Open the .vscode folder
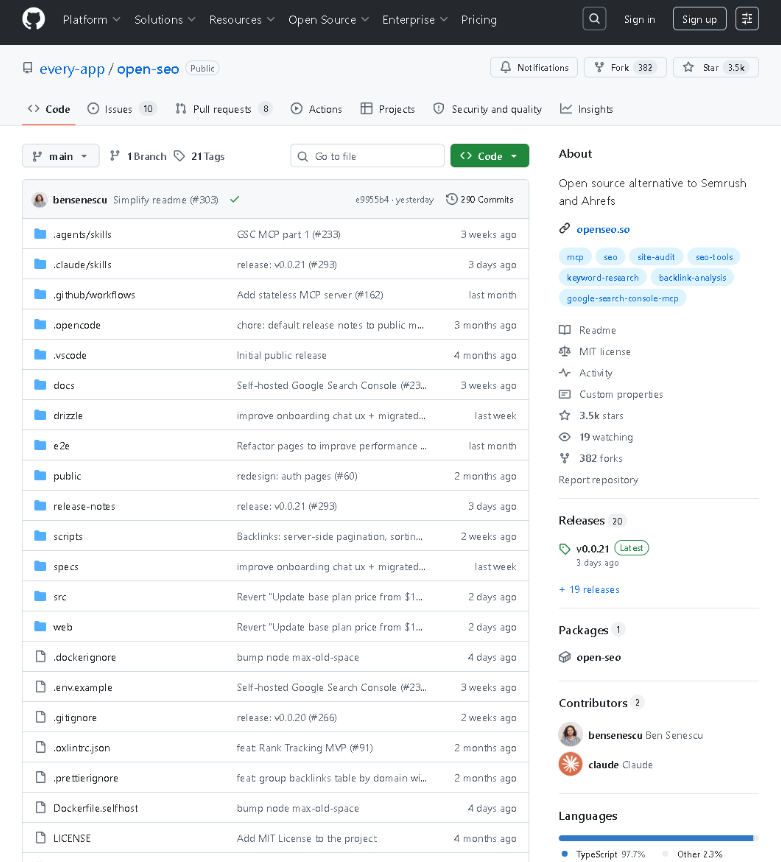Image resolution: width=781 pixels, height=862 pixels. point(70,356)
